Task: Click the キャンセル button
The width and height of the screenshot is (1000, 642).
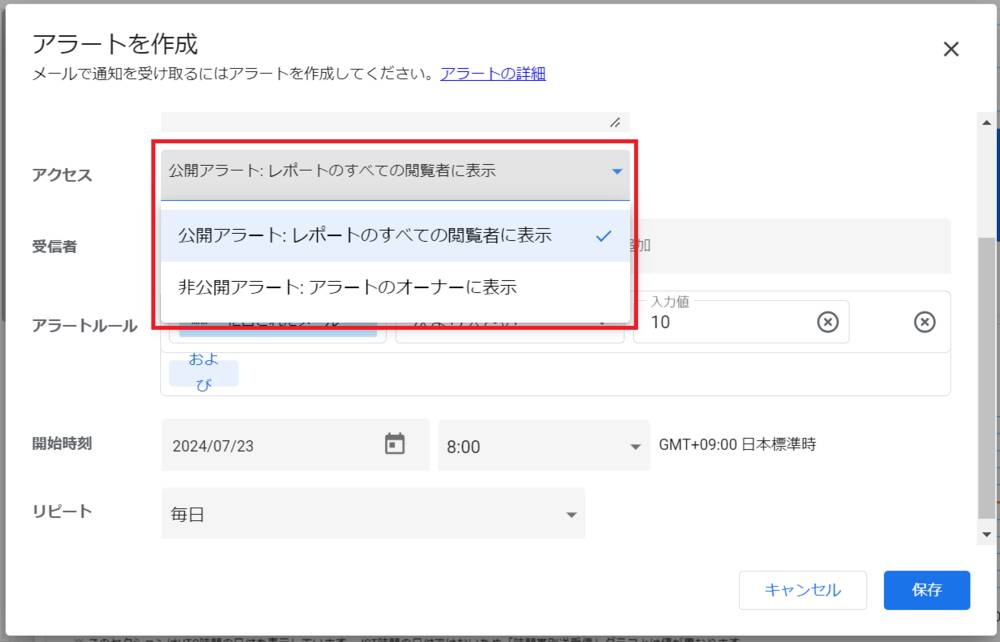Action: [802, 590]
